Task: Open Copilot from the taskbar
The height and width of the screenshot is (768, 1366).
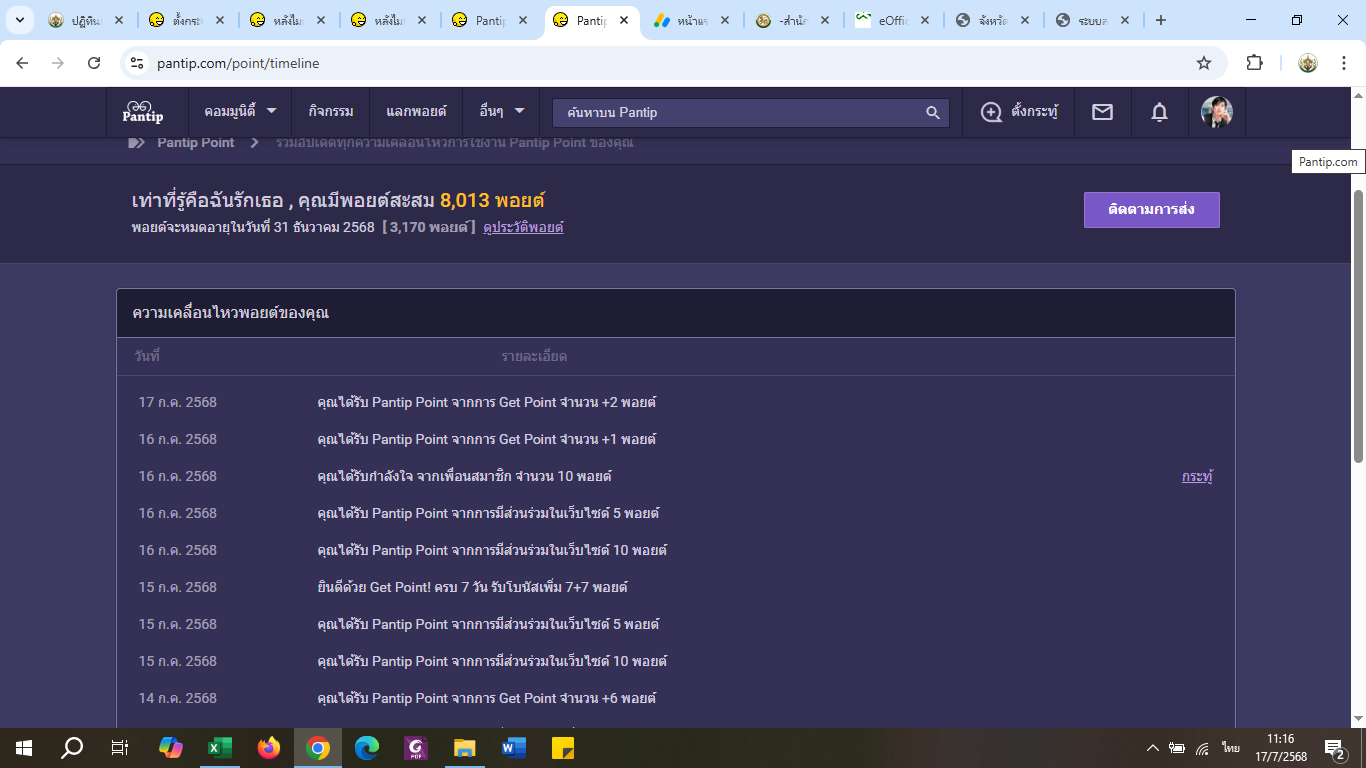Action: click(171, 747)
